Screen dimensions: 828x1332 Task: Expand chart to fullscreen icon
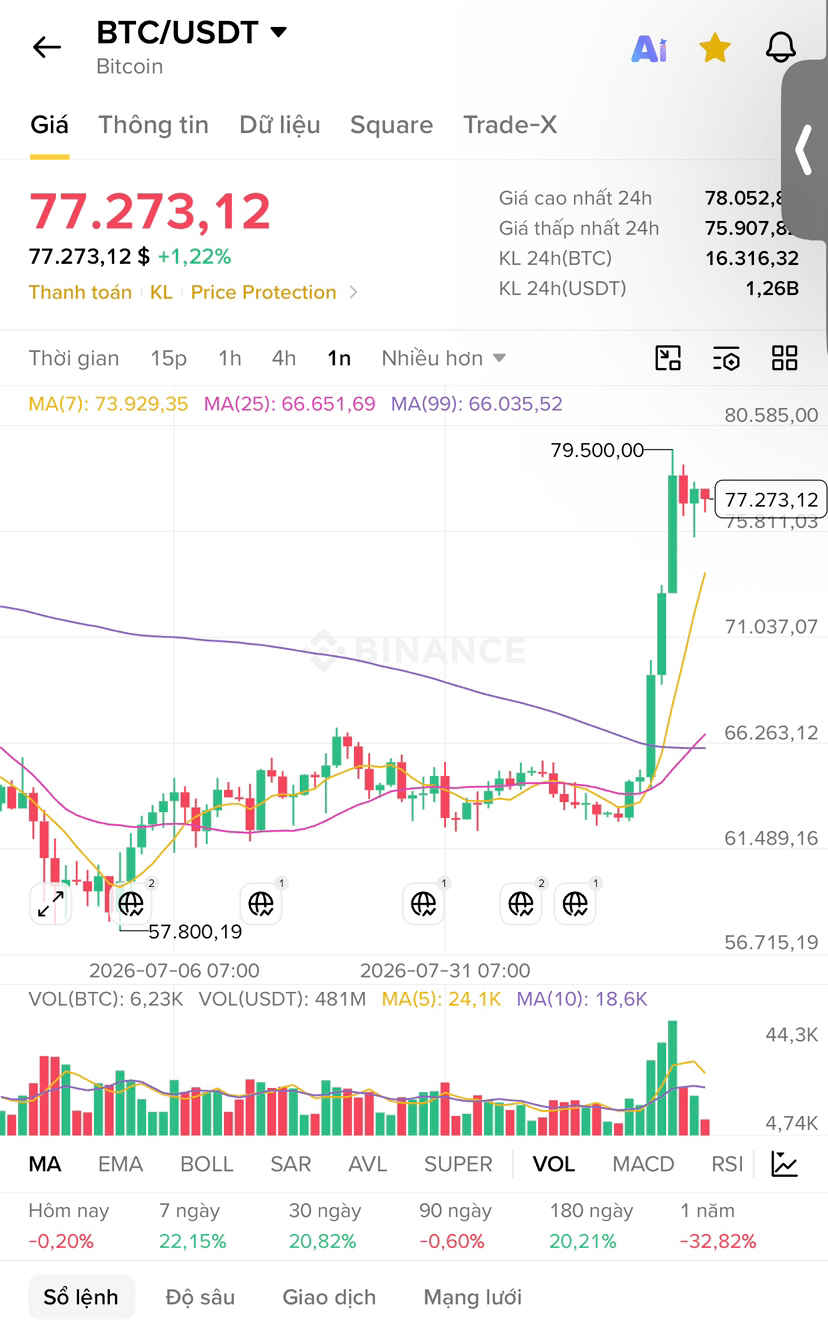pos(50,904)
